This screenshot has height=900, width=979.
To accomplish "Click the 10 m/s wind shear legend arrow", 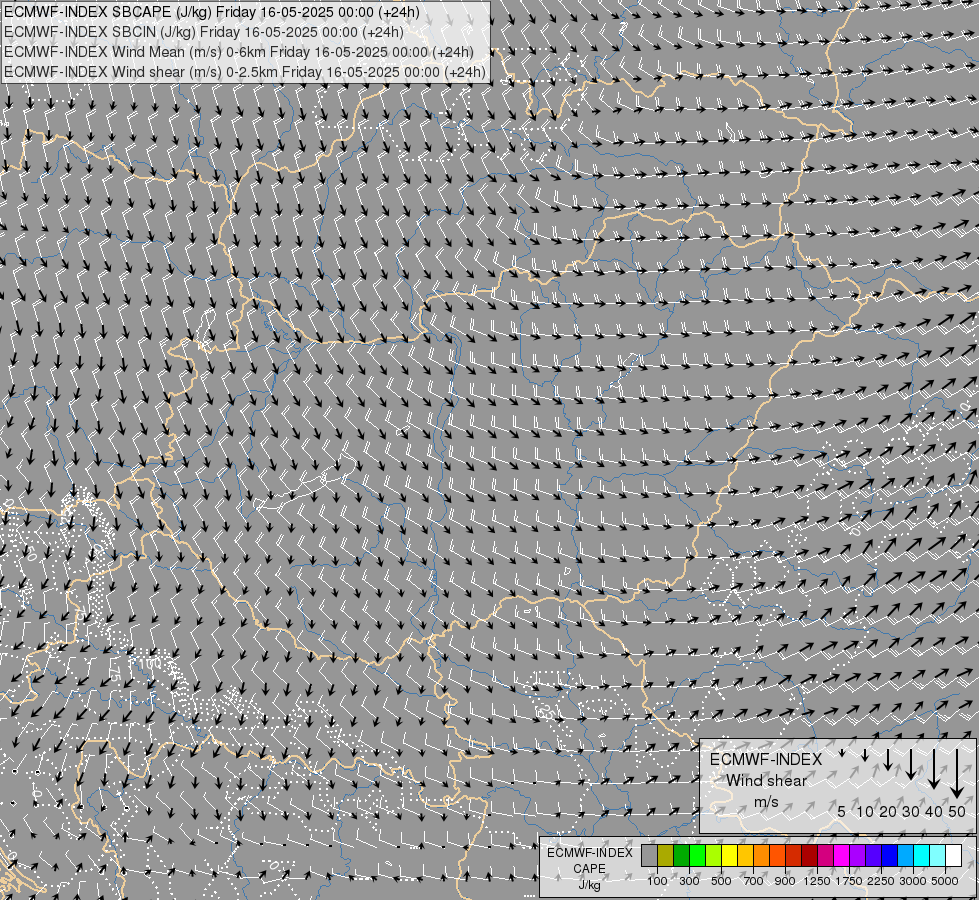I will (x=865, y=755).
